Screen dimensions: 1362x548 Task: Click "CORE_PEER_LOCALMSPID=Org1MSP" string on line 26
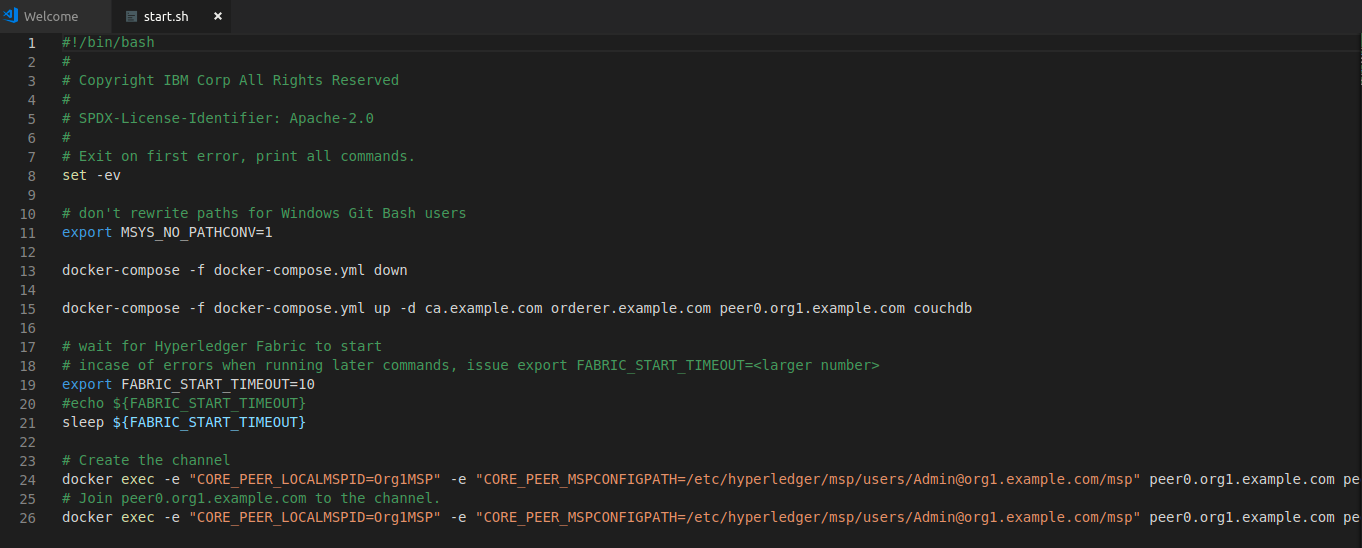[315, 517]
